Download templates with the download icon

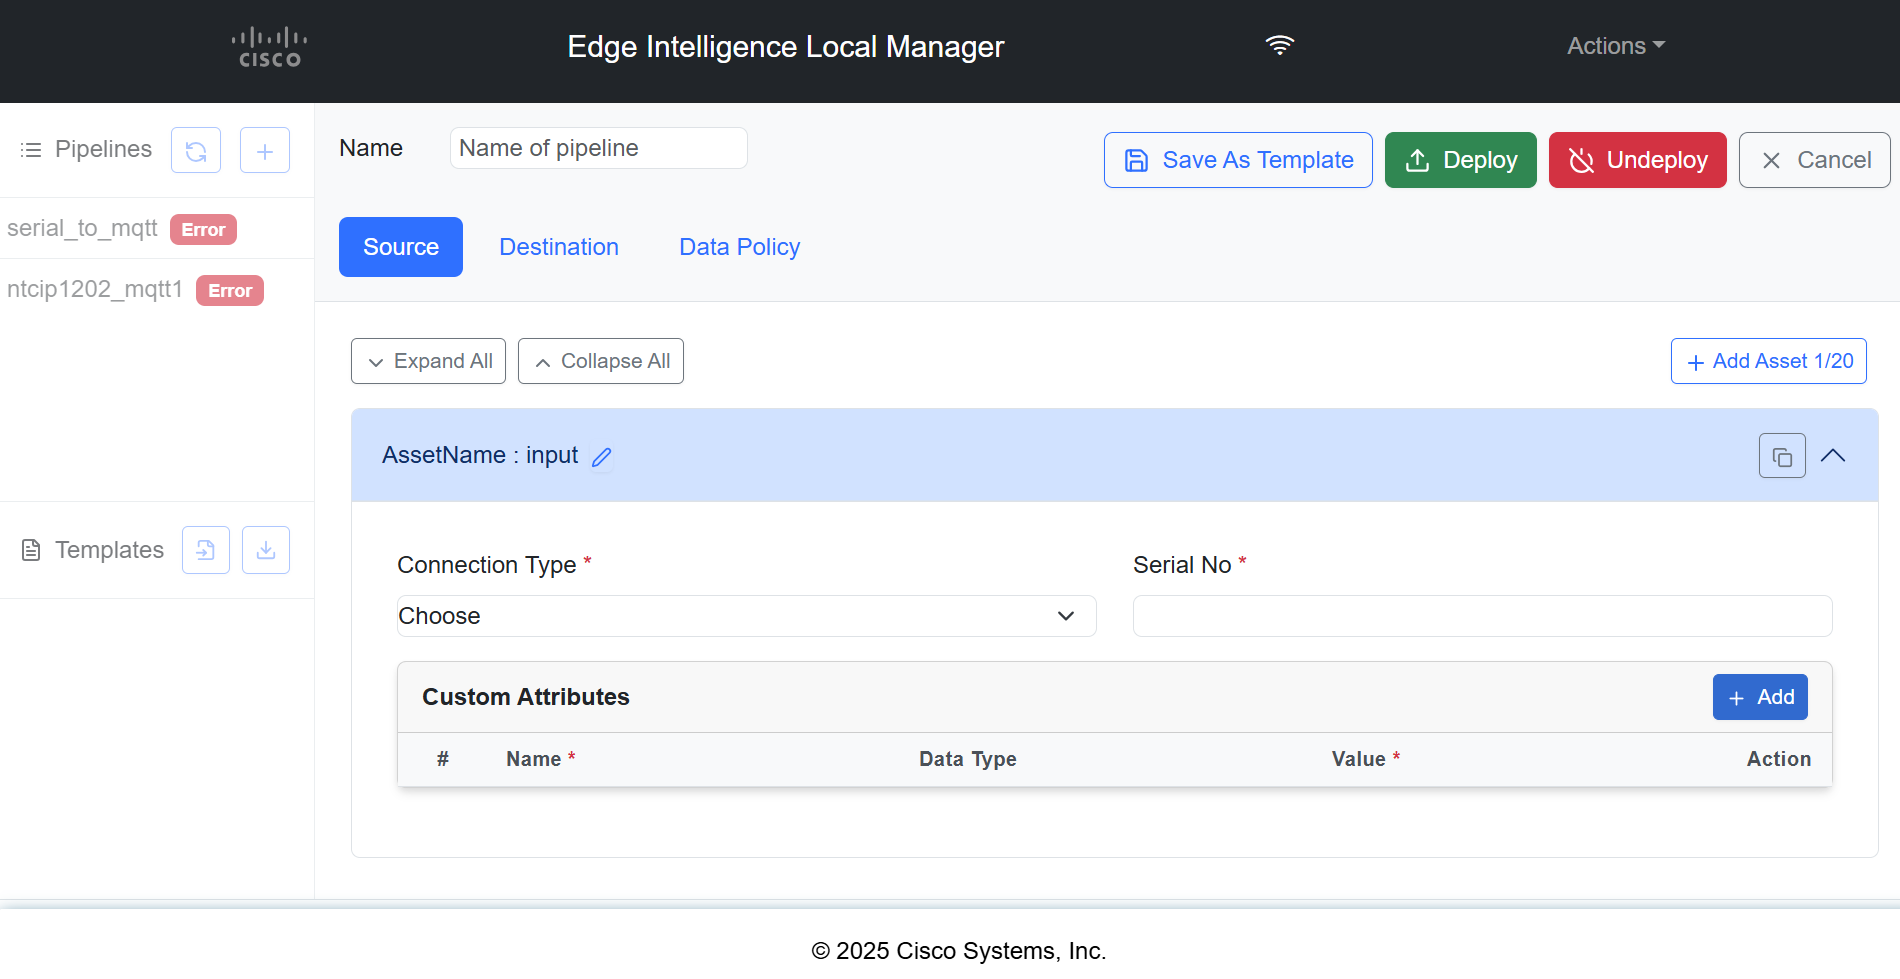point(266,550)
